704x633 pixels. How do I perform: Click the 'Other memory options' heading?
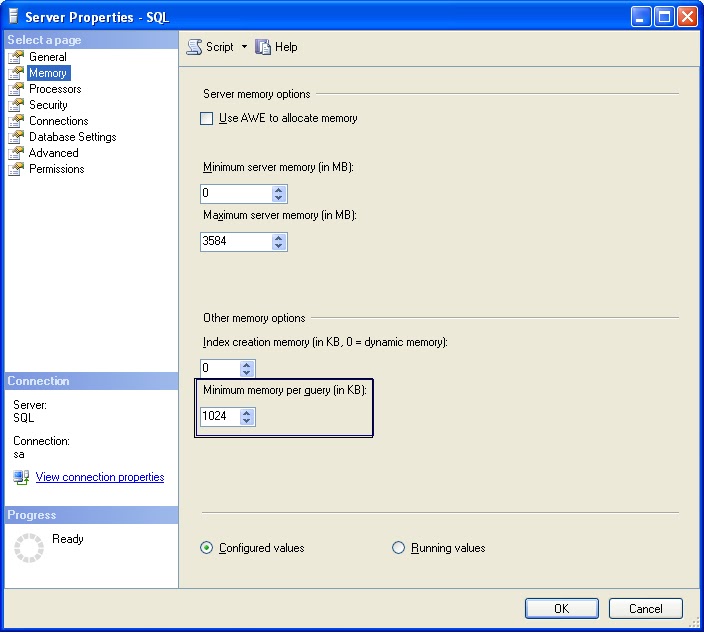(x=254, y=318)
